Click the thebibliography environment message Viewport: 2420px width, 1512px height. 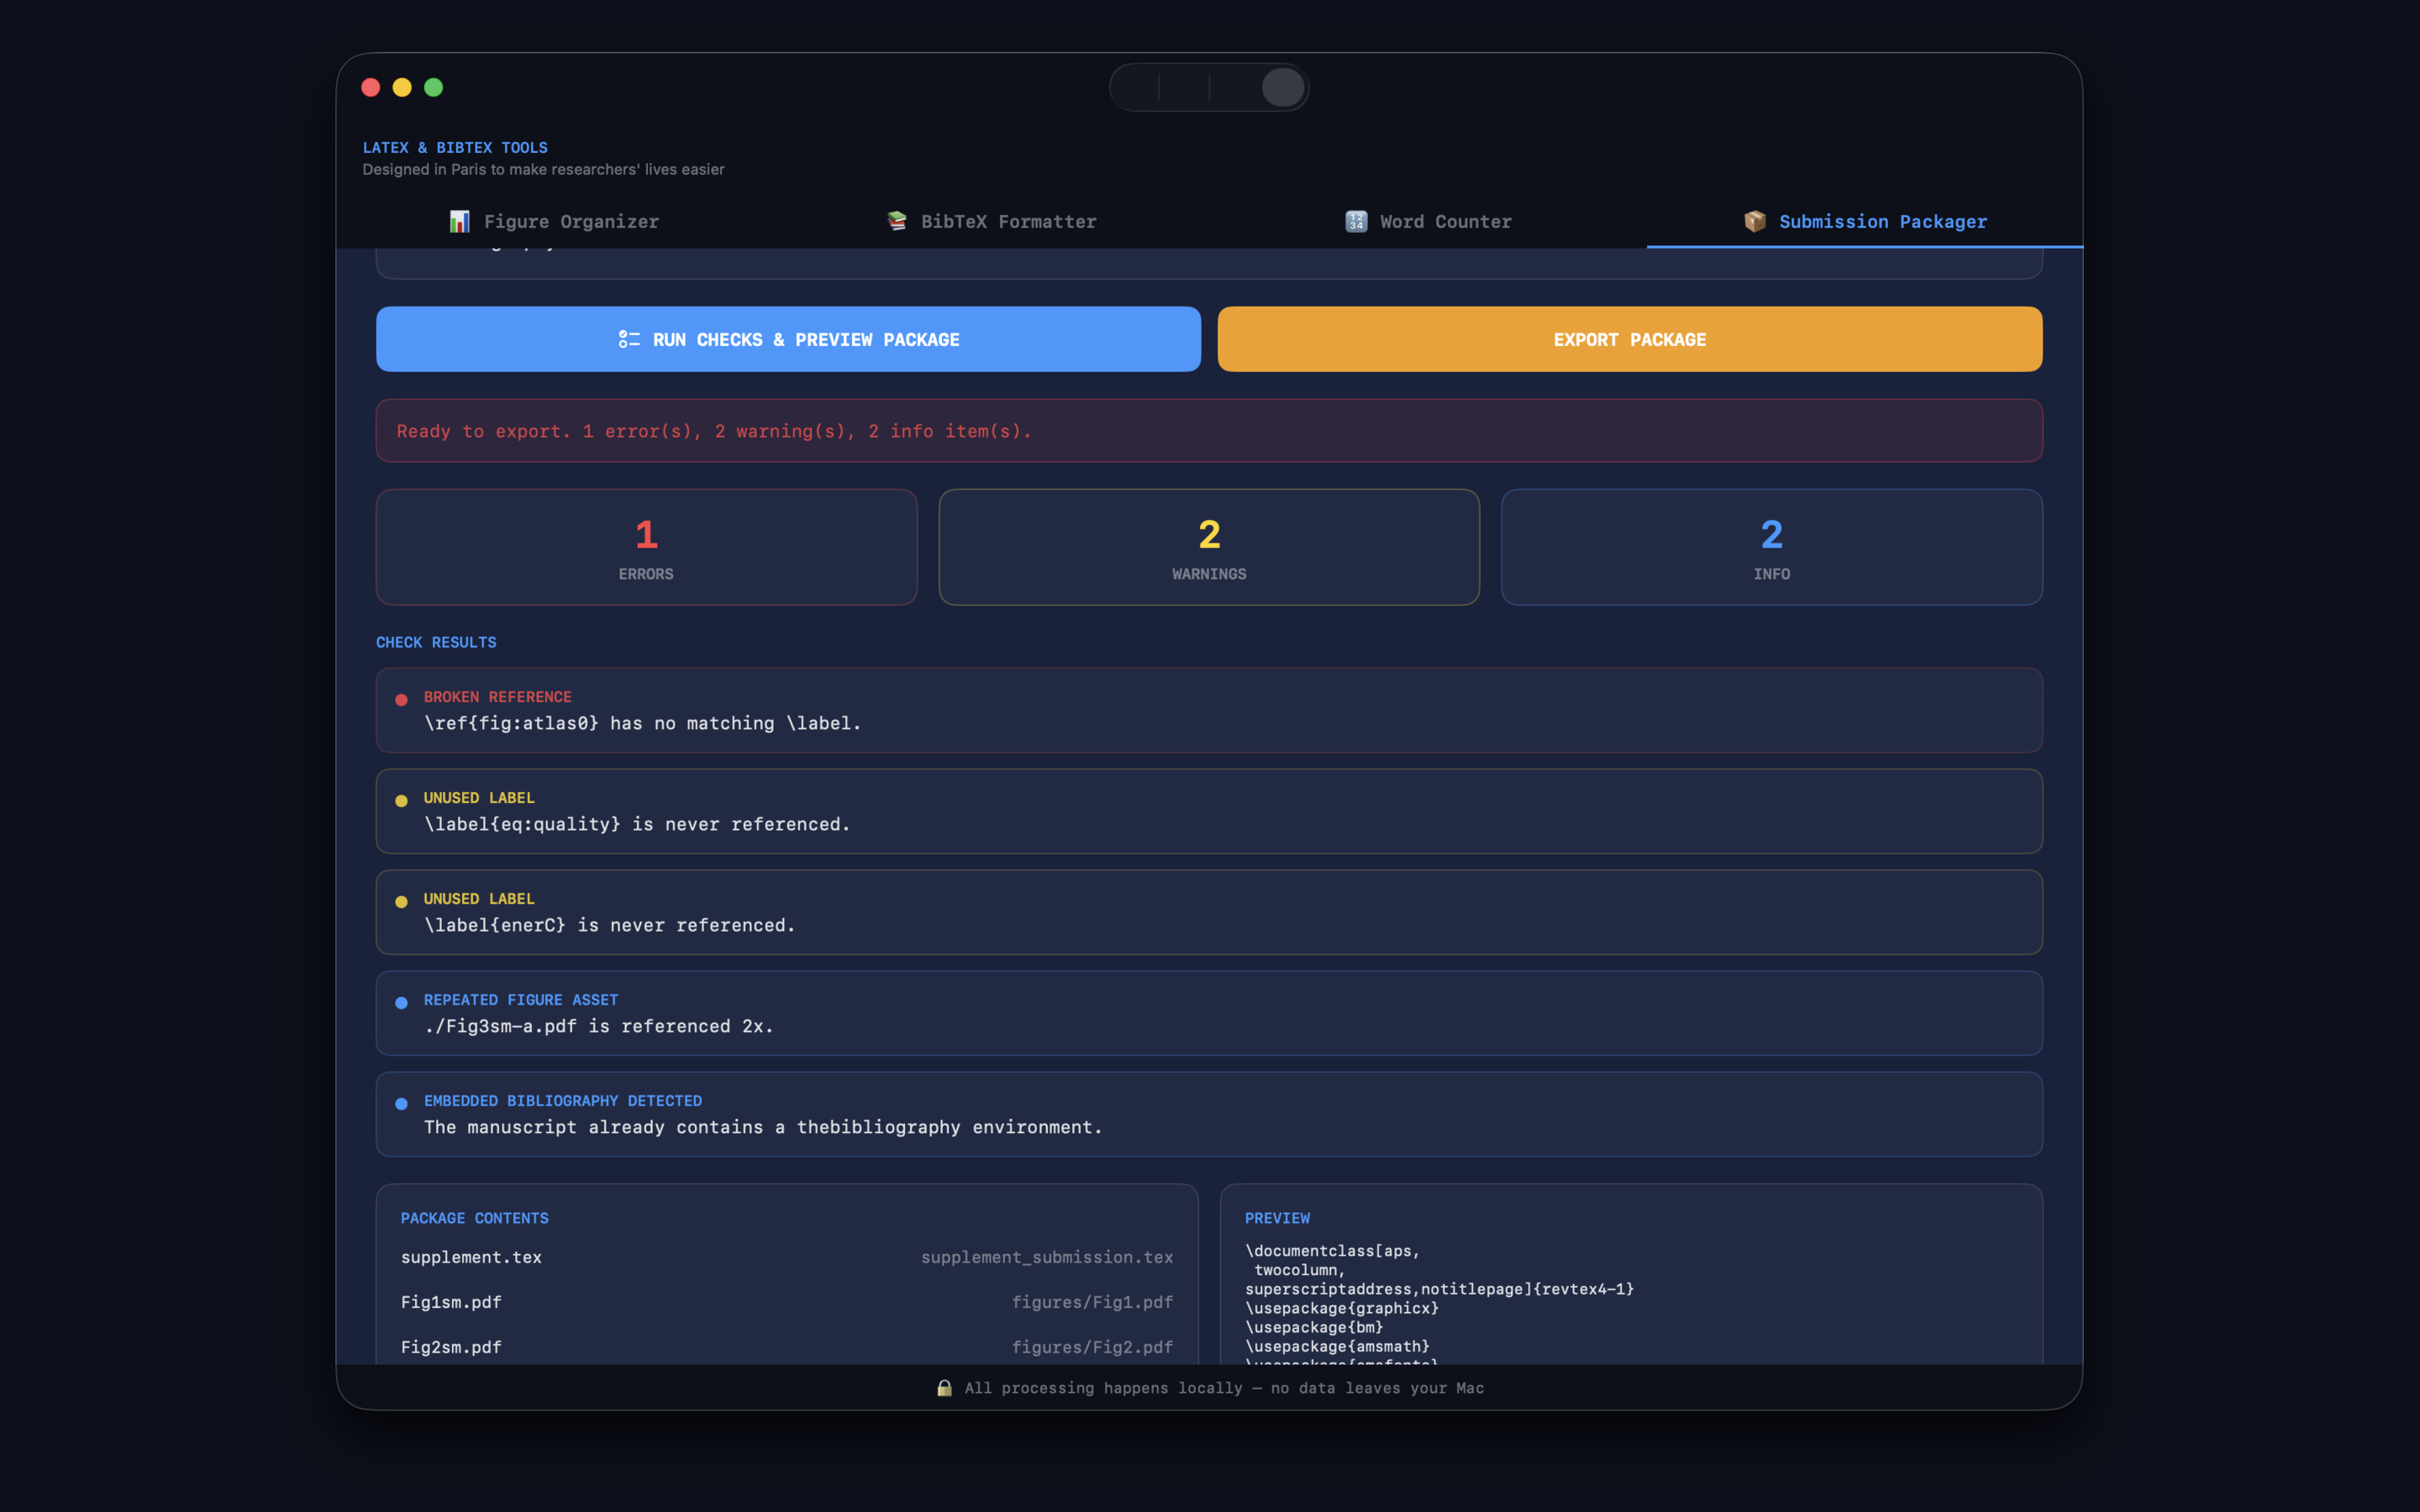(x=763, y=1127)
